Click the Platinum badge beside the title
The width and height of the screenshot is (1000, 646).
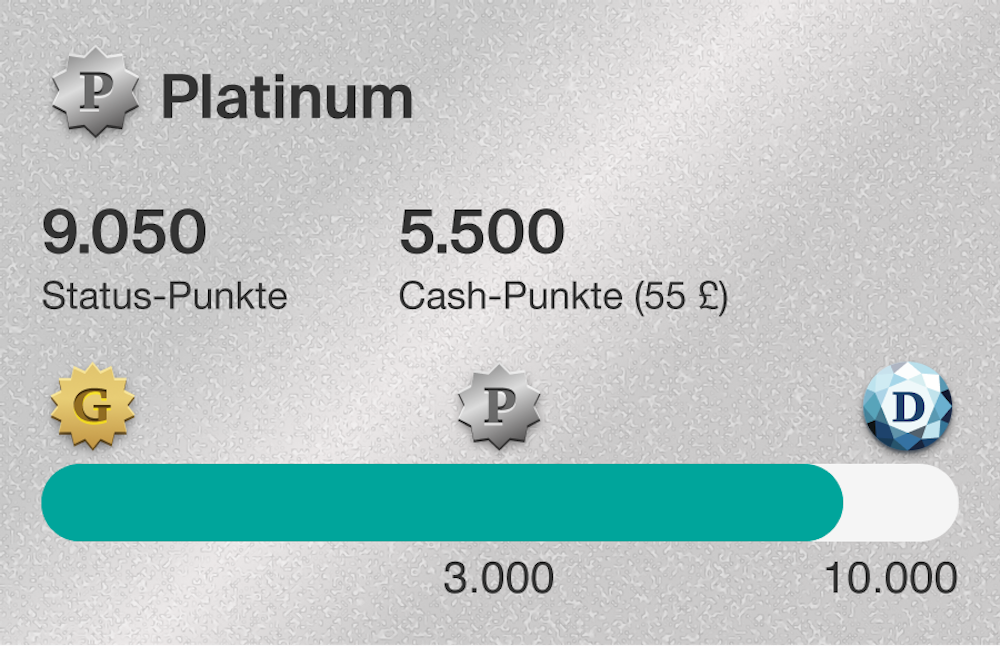(x=95, y=98)
